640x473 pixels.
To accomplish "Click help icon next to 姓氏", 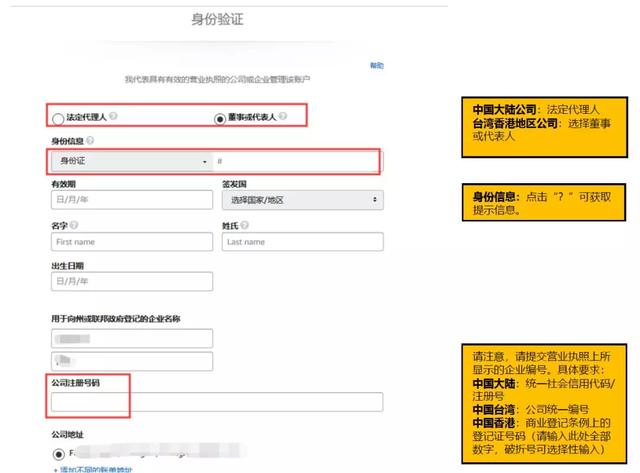I will coord(244,225).
